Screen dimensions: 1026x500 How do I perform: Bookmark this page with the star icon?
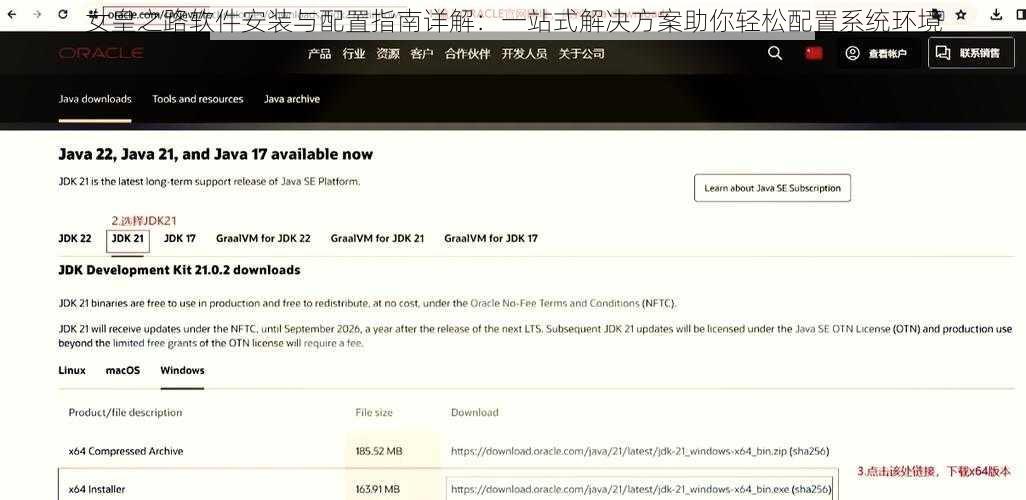[961, 14]
